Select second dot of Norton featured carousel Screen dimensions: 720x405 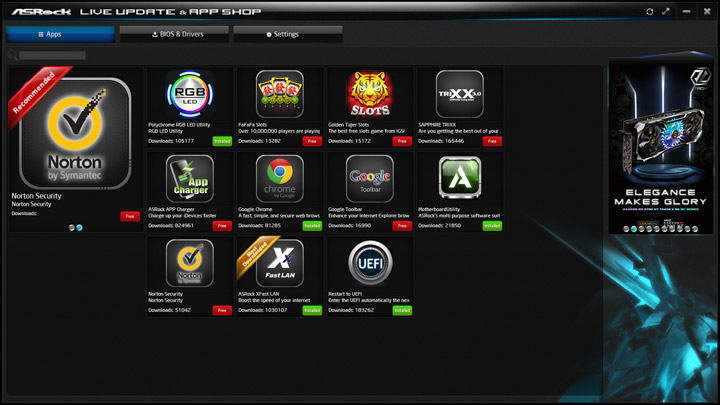tap(79, 228)
